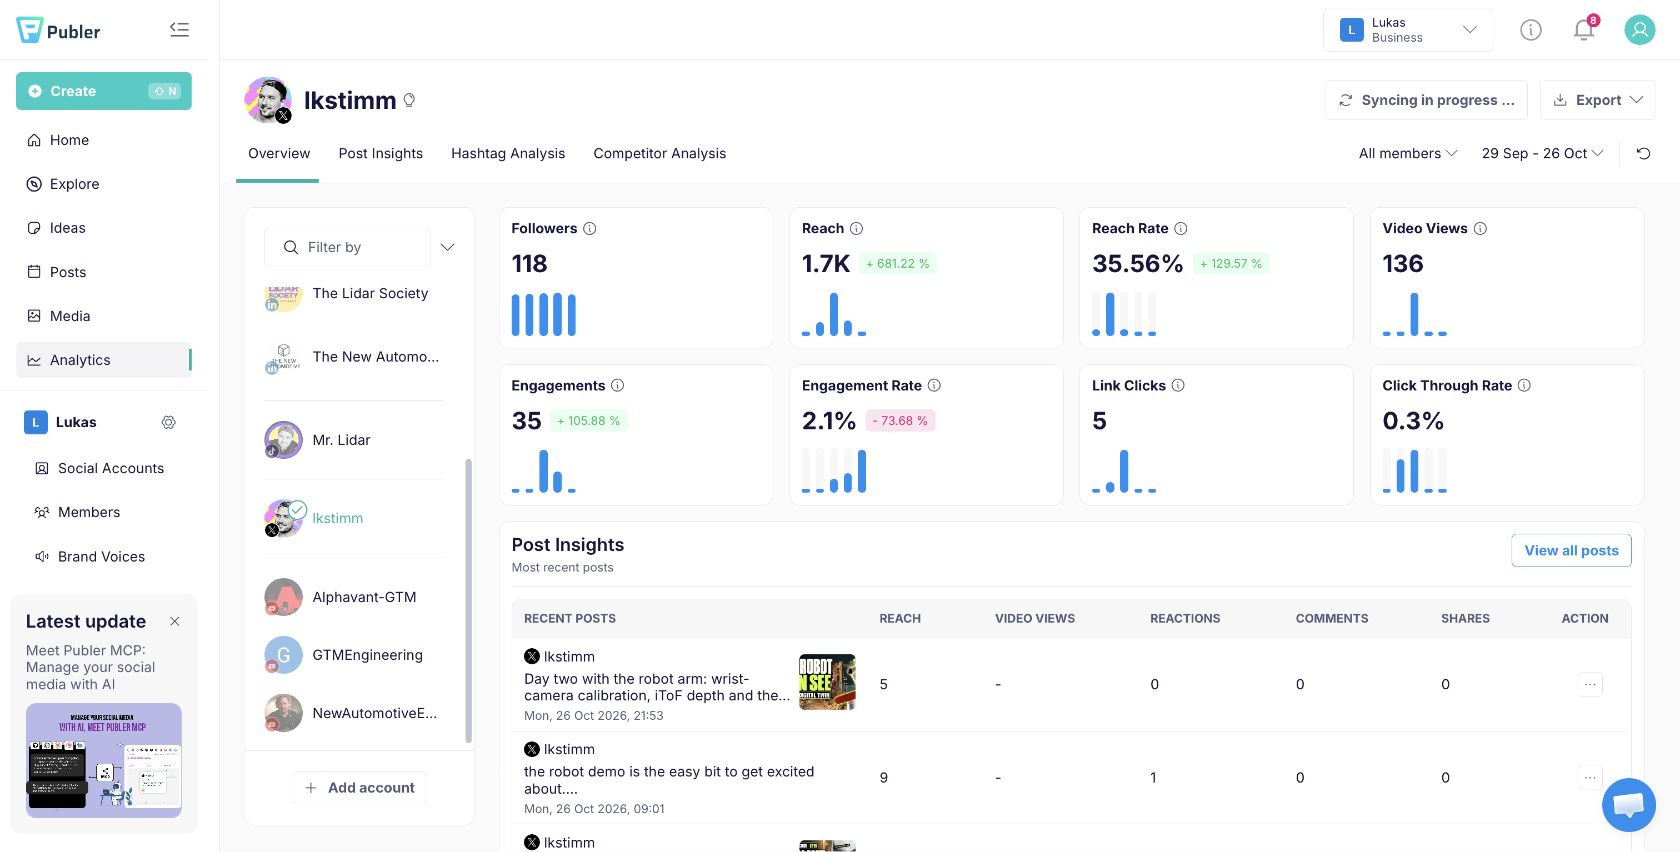
Task: Select the Alphavant-GTM account
Action: (354, 597)
